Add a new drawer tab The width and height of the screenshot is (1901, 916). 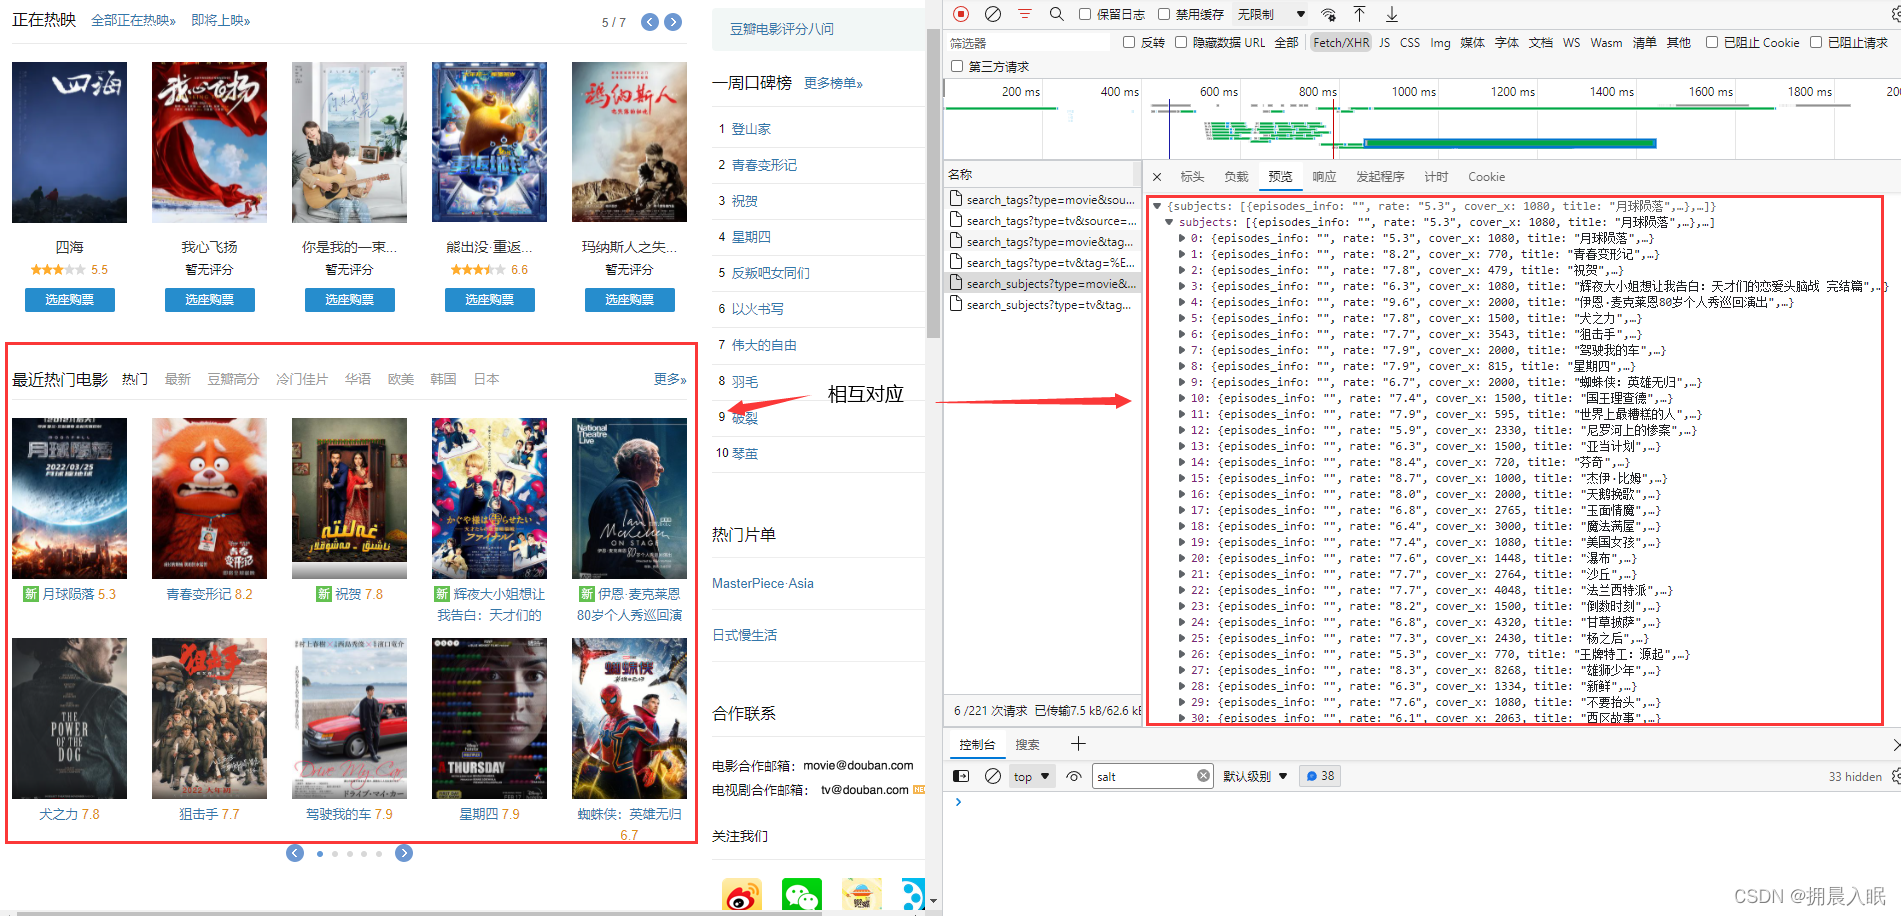(1078, 744)
